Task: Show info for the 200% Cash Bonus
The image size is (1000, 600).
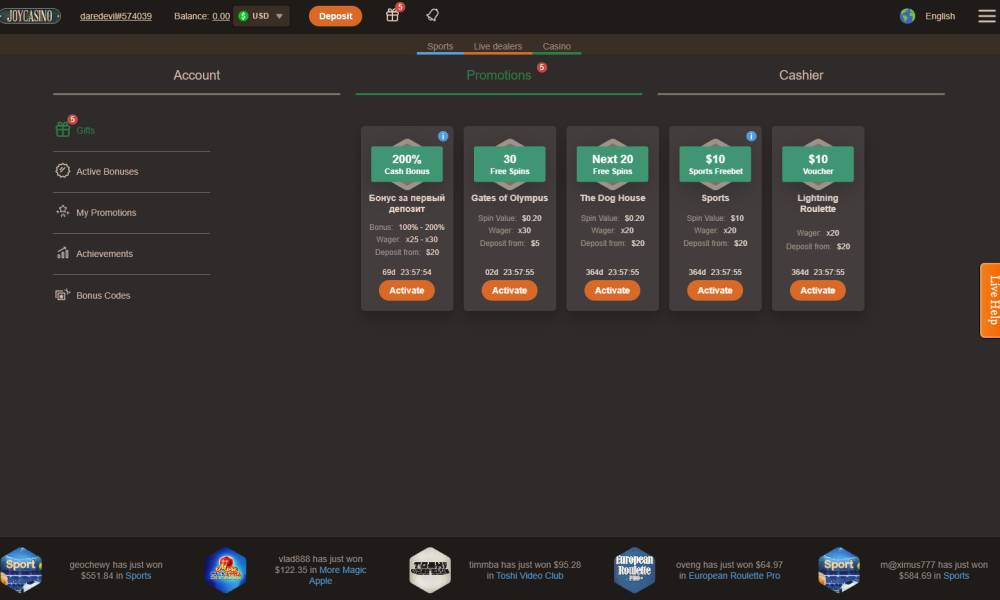Action: coord(443,136)
